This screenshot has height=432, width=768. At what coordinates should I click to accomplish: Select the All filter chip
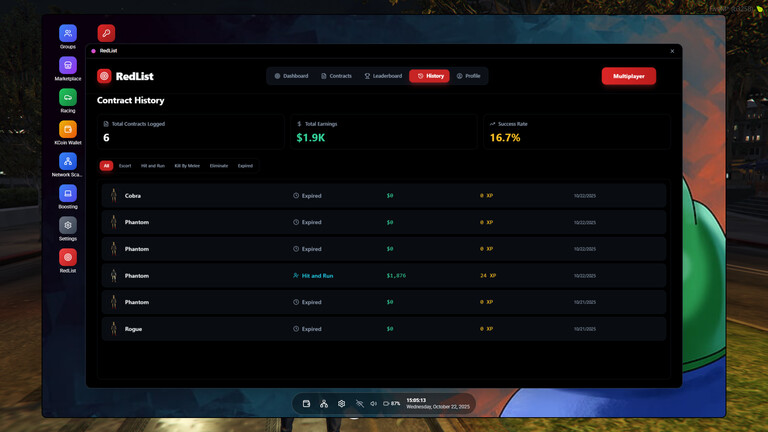(x=106, y=166)
